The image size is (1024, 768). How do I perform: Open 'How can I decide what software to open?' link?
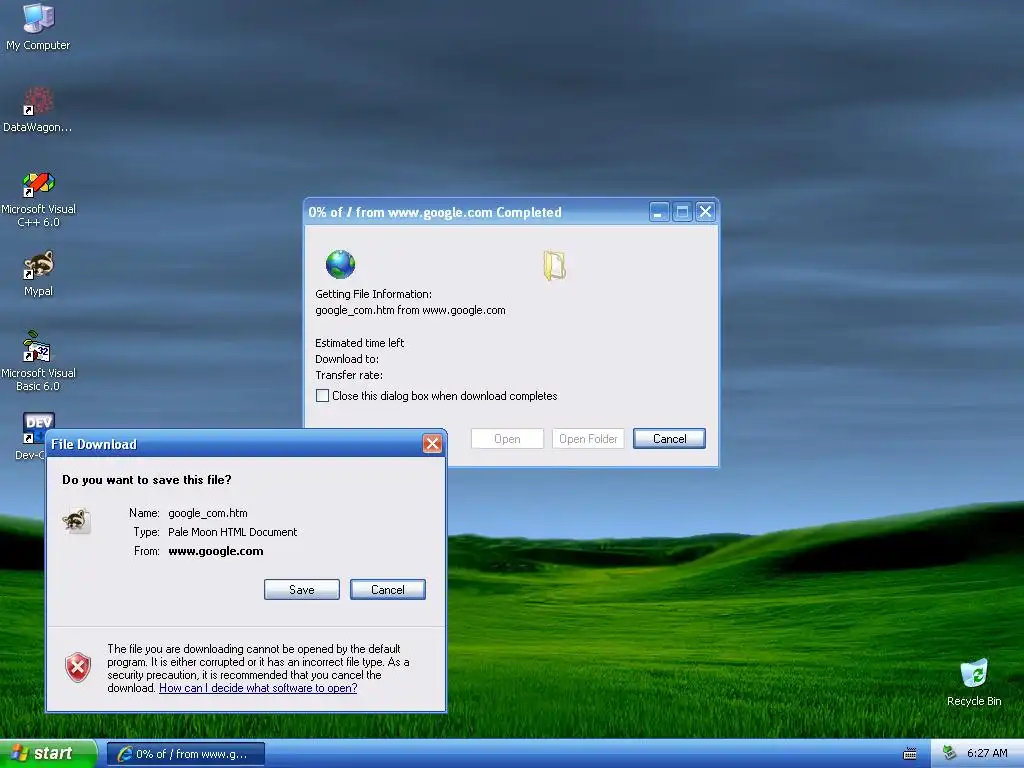pos(258,688)
